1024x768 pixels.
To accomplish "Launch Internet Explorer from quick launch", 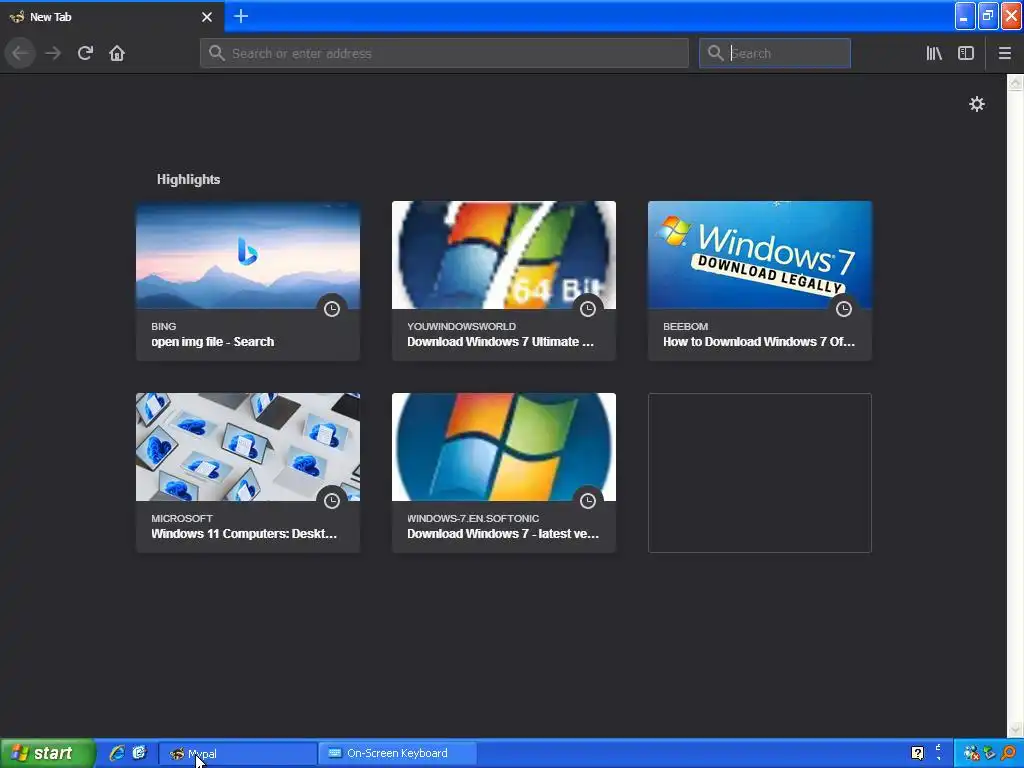I will [117, 753].
